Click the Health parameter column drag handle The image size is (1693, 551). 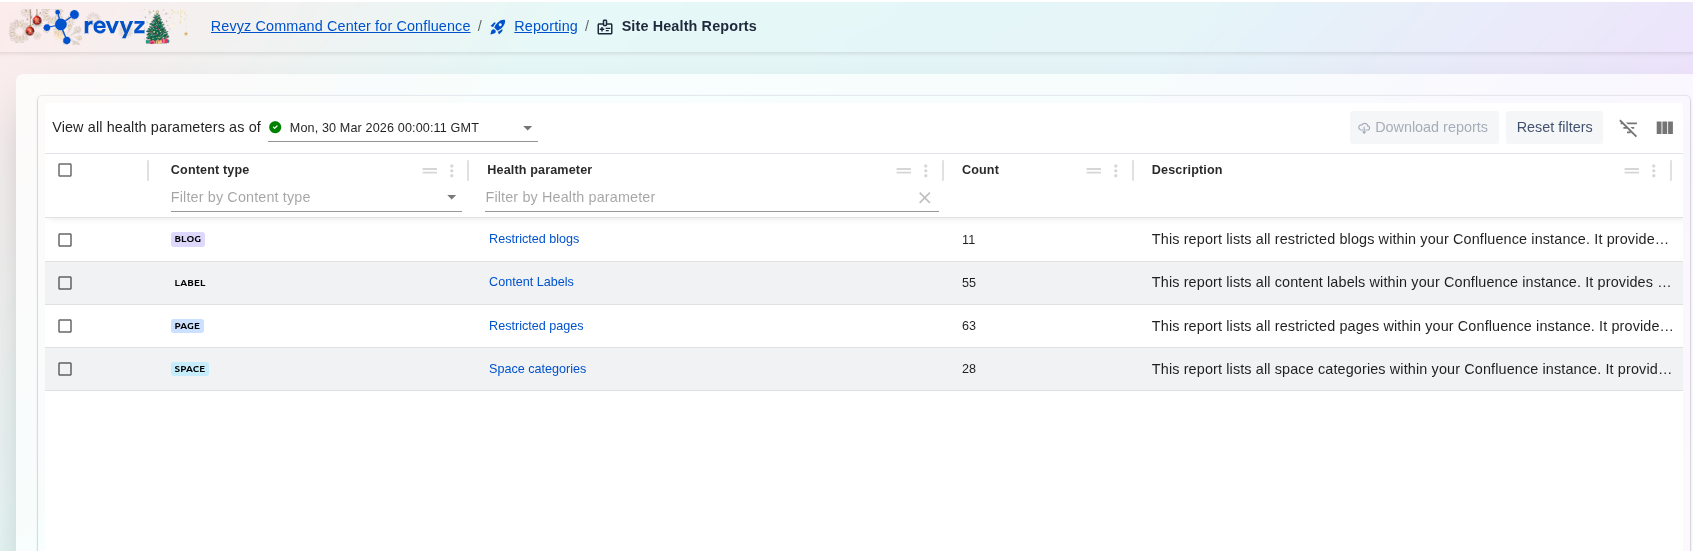pos(904,171)
